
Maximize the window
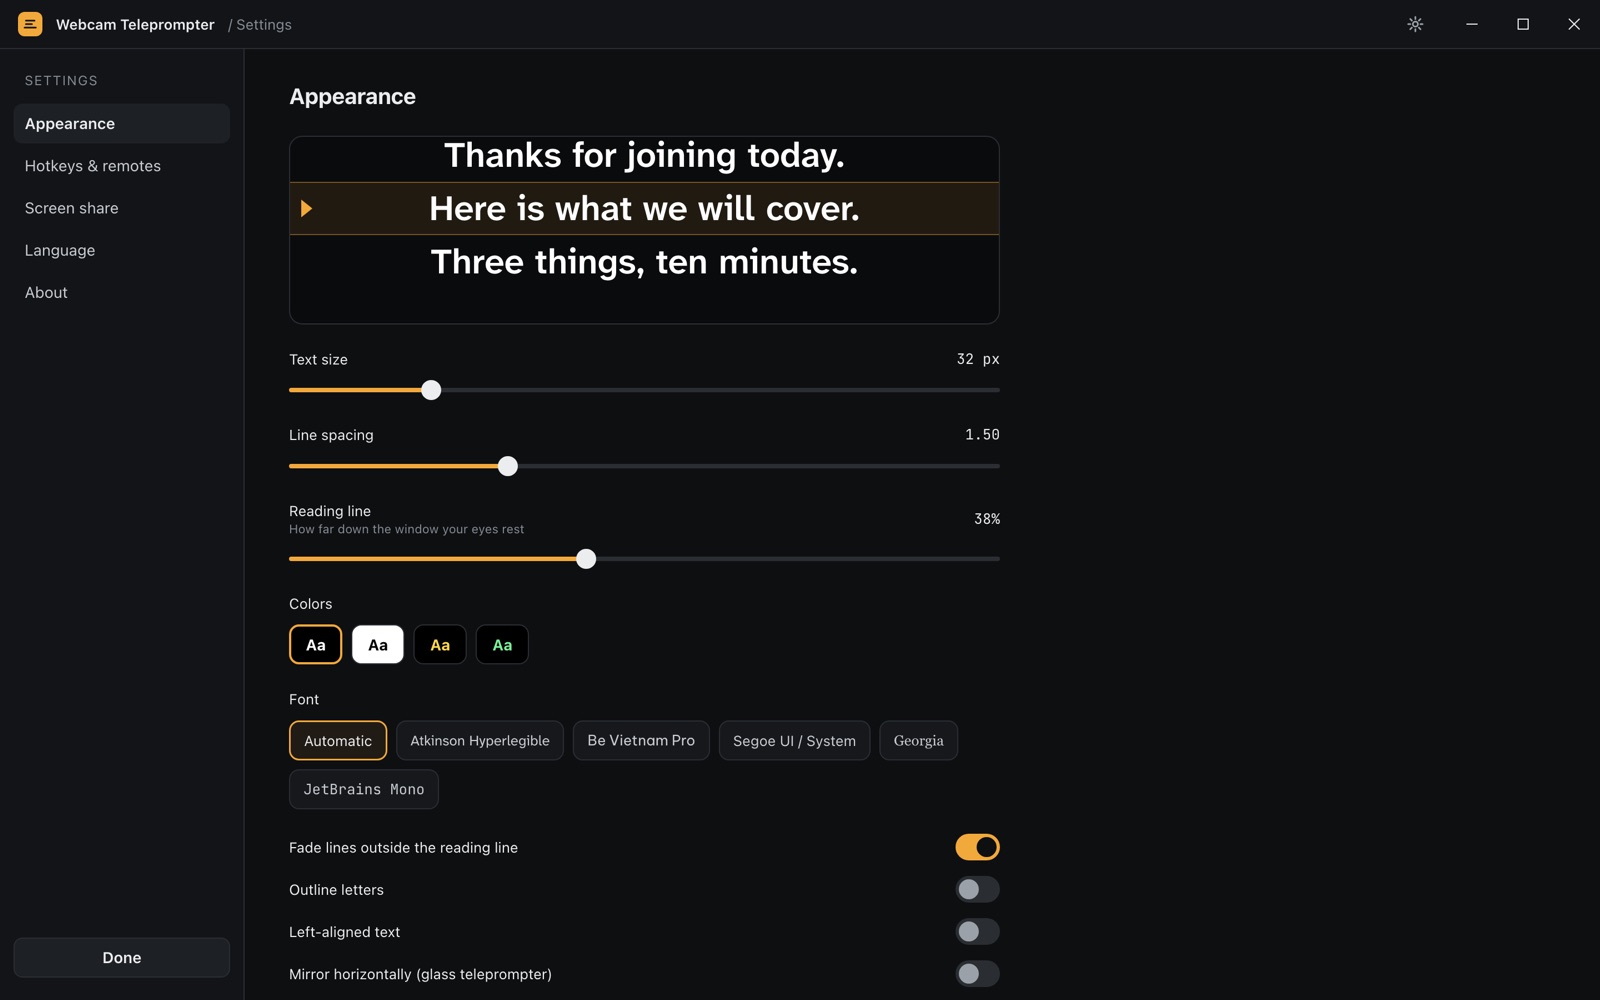coord(1523,24)
